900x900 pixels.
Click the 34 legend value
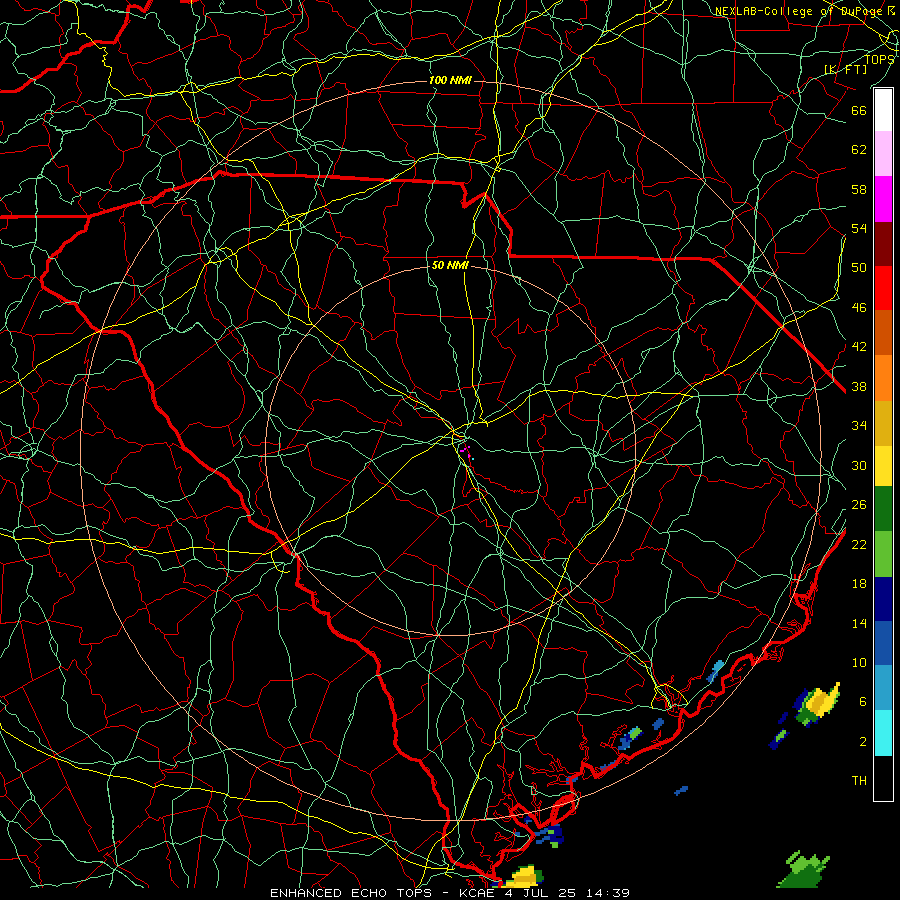click(x=859, y=425)
